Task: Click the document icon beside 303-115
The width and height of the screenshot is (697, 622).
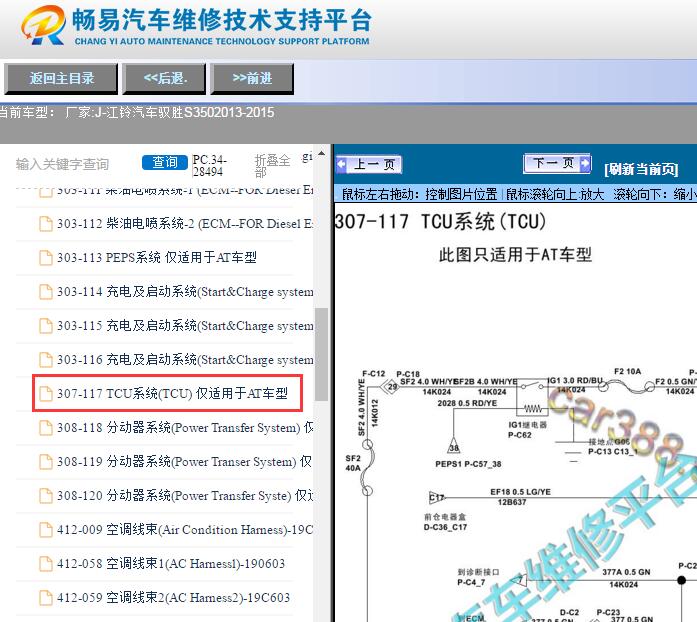Action: click(x=46, y=326)
